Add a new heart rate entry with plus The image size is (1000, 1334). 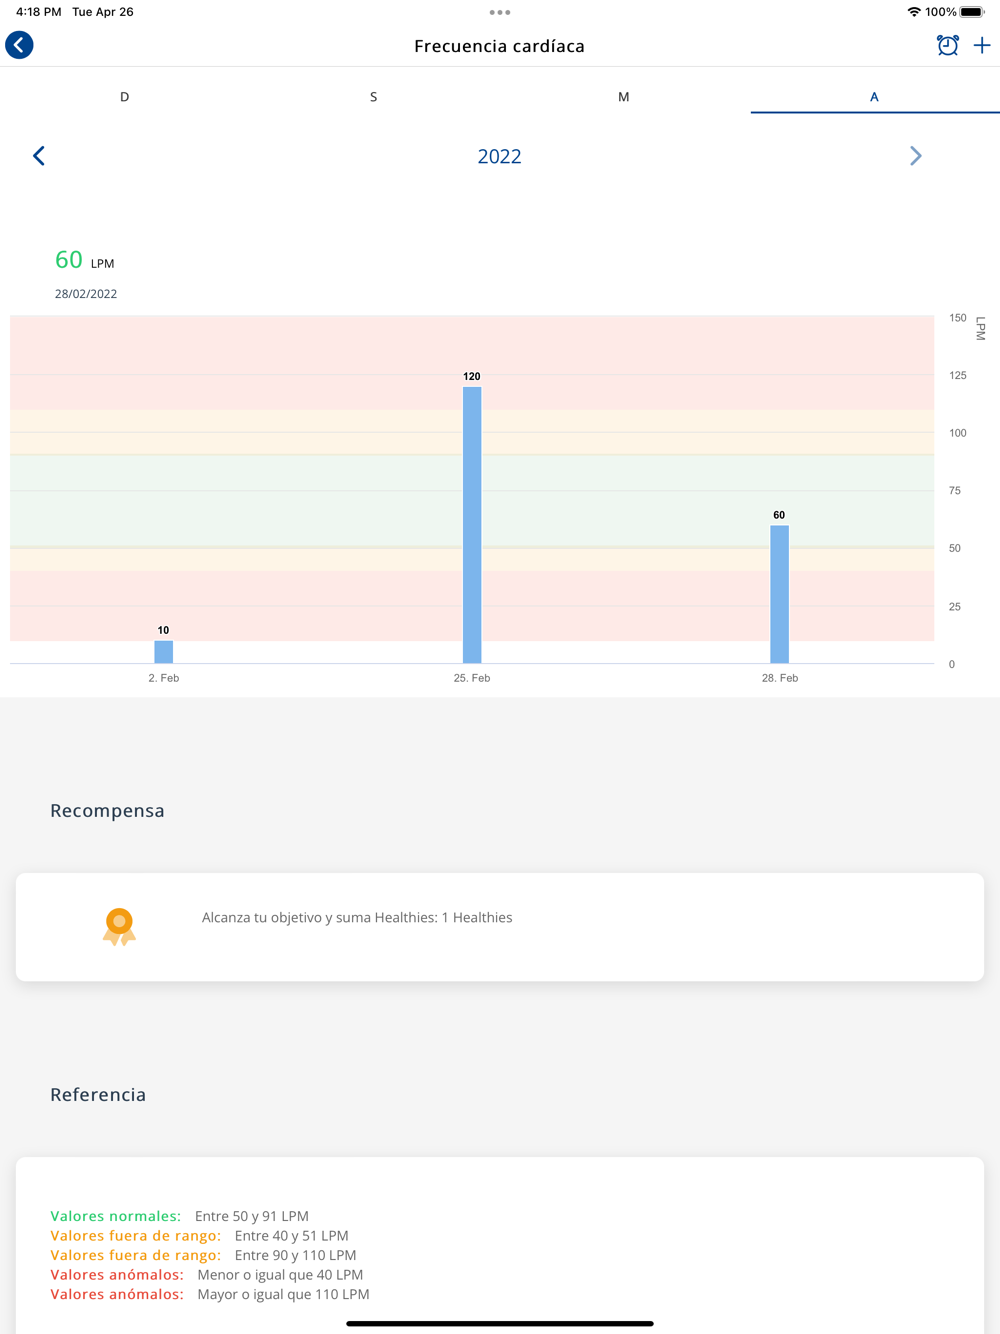coord(982,45)
